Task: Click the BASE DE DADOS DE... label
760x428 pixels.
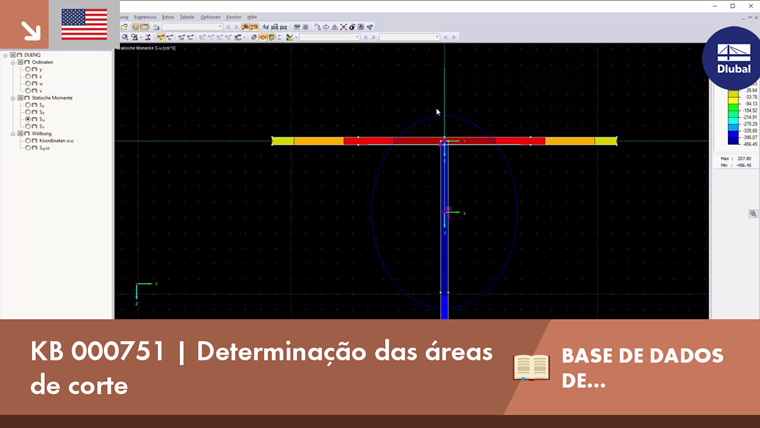Action: pos(642,368)
